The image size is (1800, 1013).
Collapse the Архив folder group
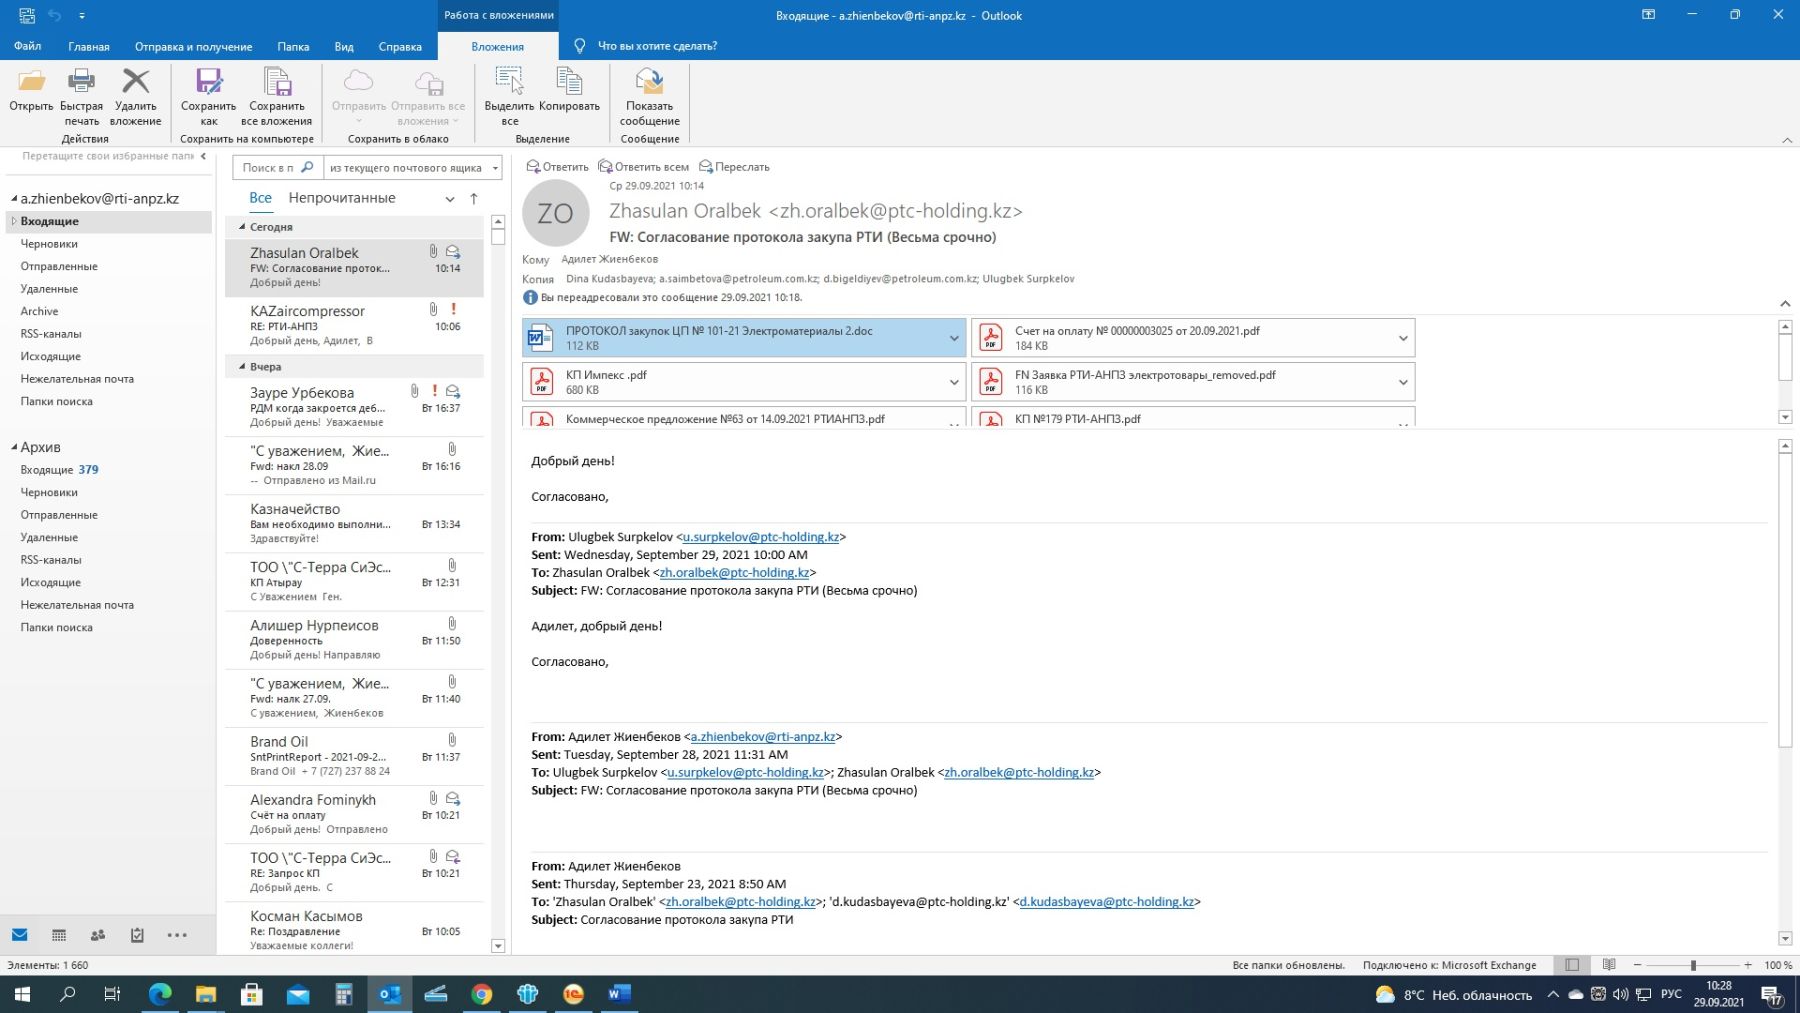click(14, 447)
